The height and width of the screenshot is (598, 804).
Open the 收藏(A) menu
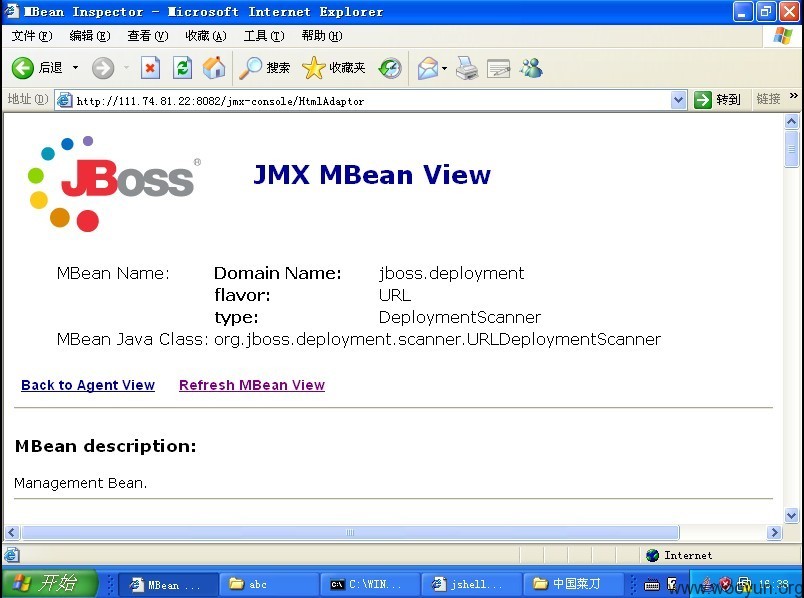[206, 36]
